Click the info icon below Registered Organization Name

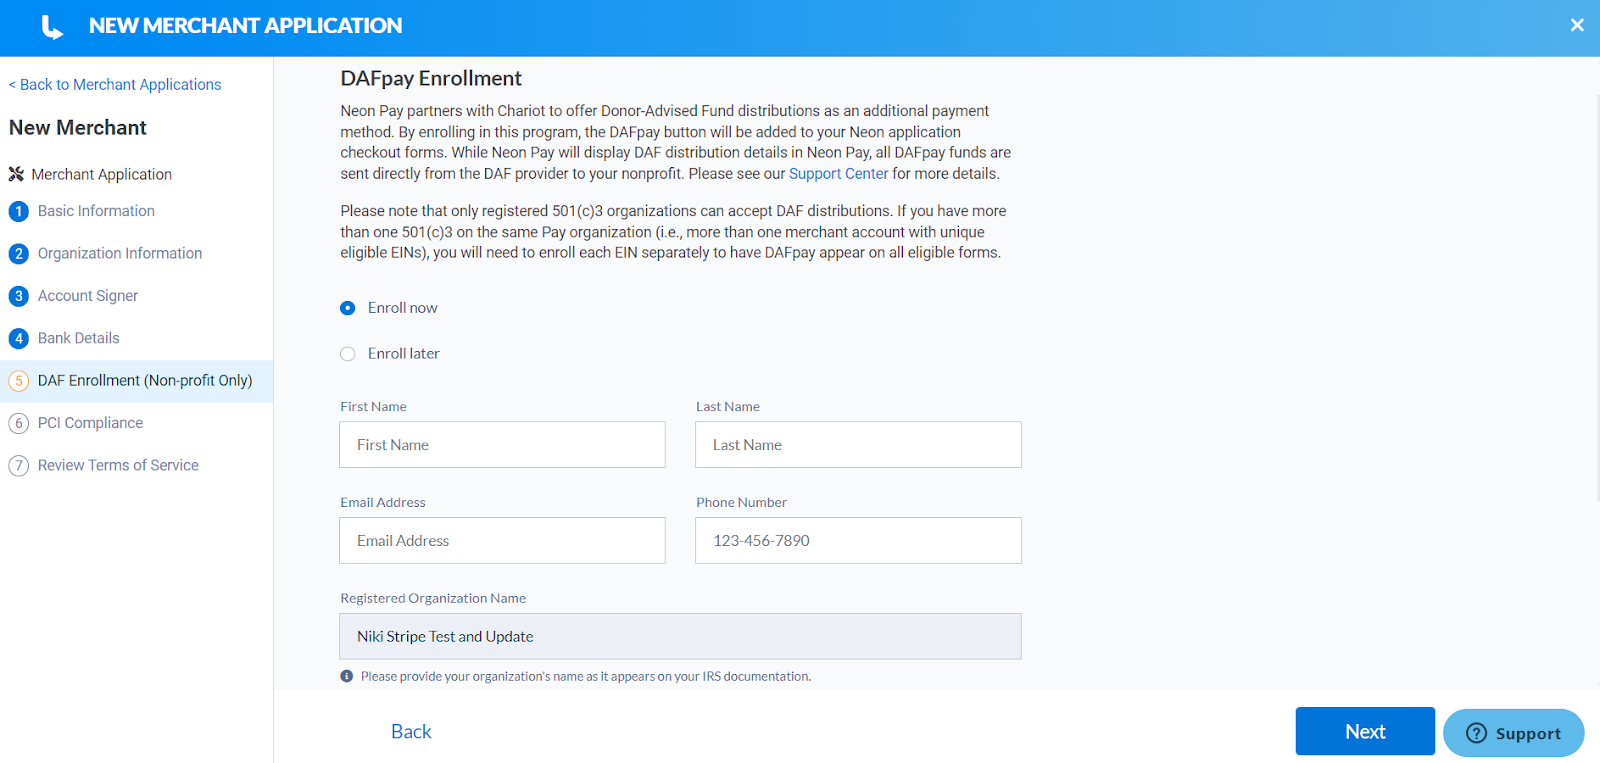[347, 676]
